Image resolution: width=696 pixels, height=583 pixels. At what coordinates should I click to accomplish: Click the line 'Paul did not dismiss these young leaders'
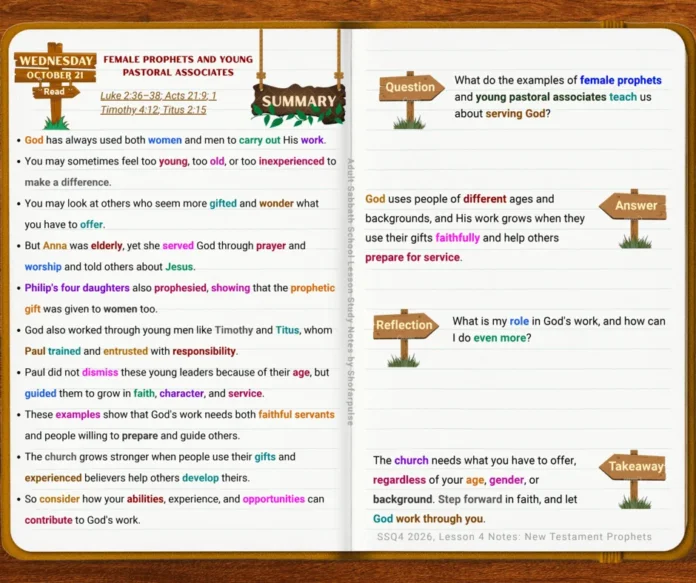pyautogui.click(x=177, y=373)
